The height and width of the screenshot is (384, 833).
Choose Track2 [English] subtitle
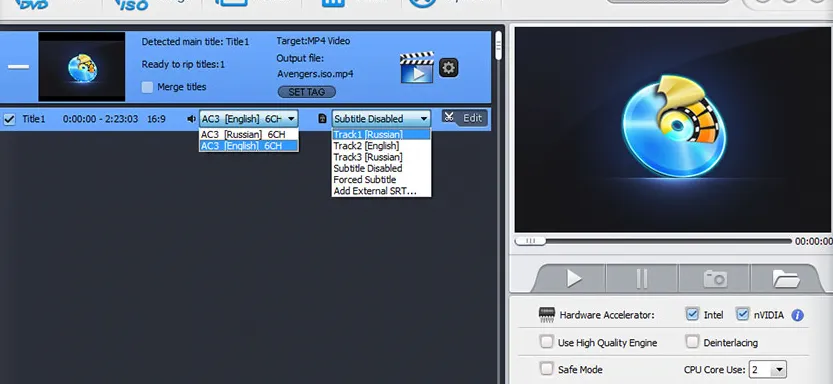tap(381, 146)
